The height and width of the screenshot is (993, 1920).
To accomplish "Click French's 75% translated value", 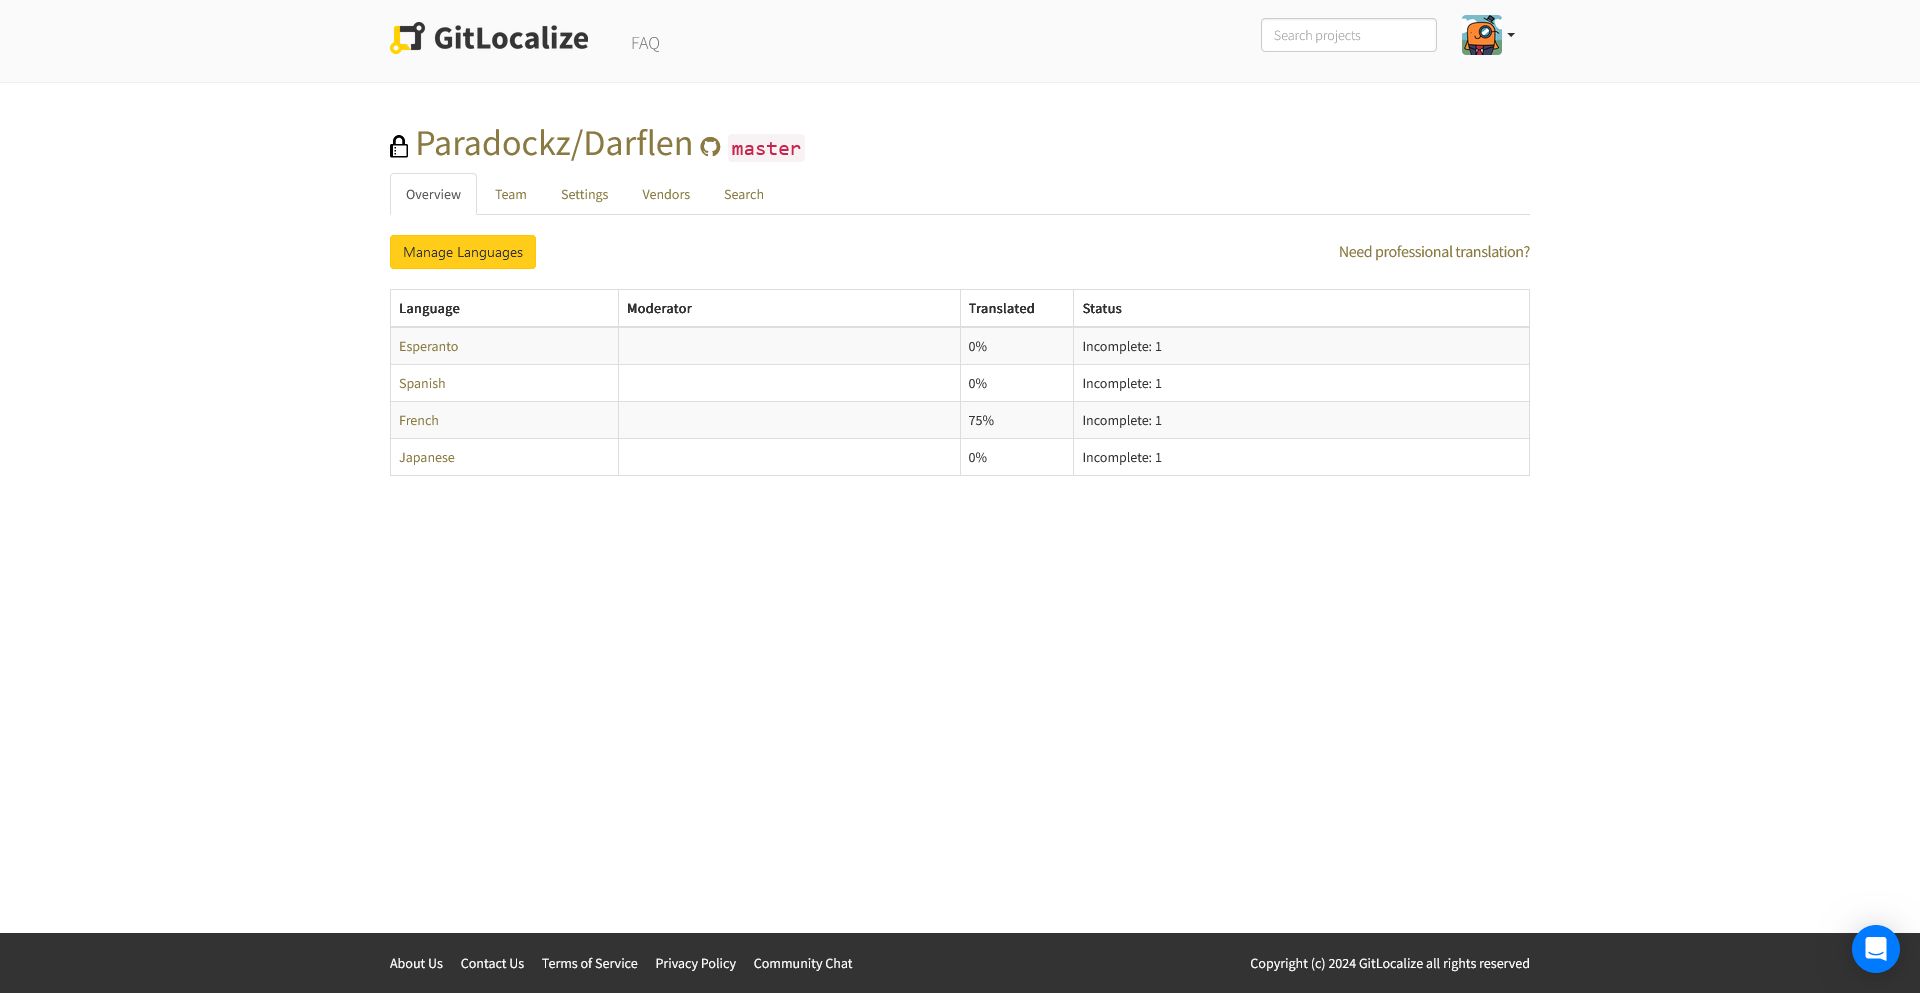I will point(981,420).
